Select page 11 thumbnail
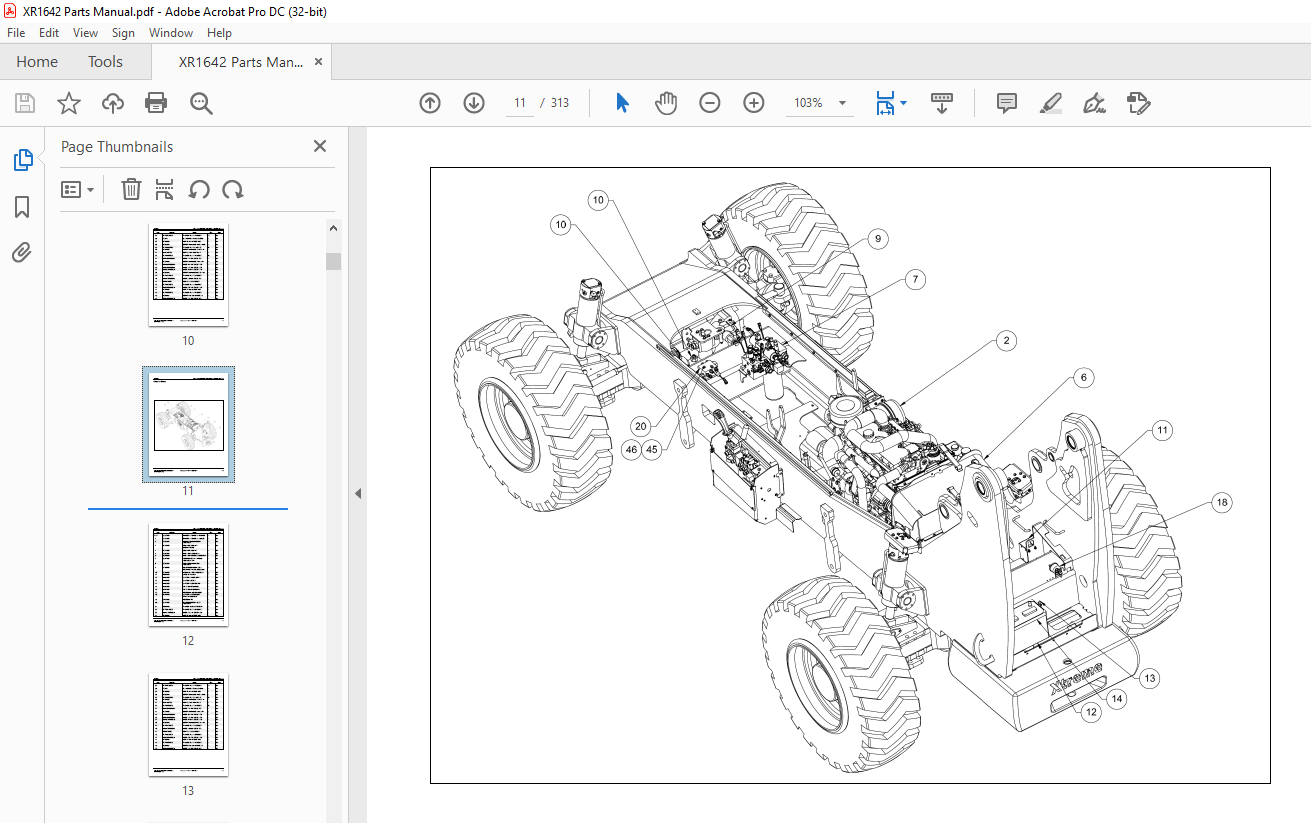Image resolution: width=1311 pixels, height=823 pixels. pyautogui.click(x=189, y=425)
